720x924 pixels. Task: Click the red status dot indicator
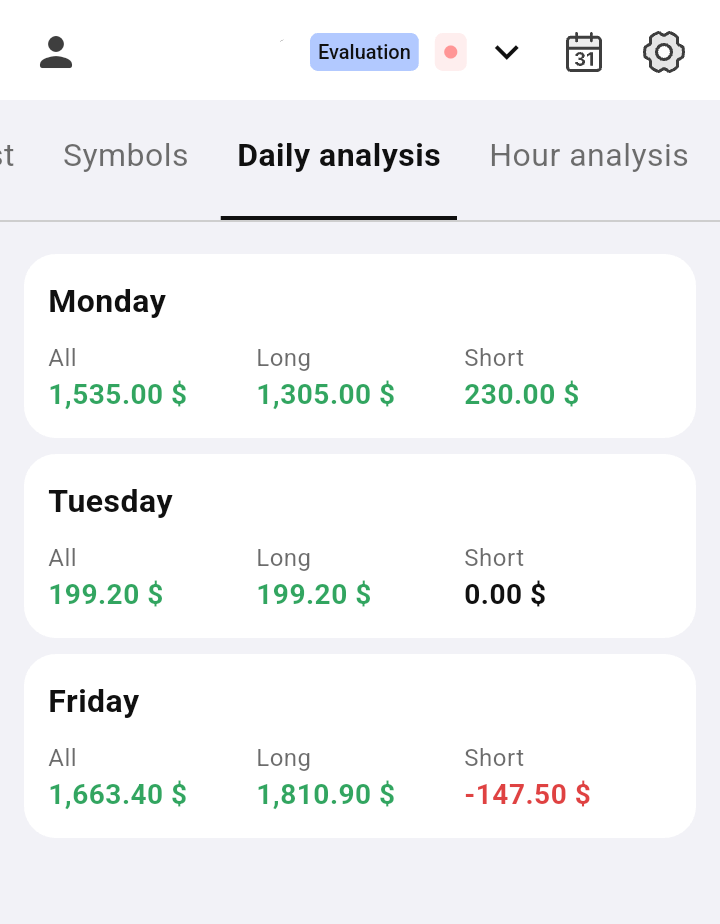pyautogui.click(x=450, y=52)
